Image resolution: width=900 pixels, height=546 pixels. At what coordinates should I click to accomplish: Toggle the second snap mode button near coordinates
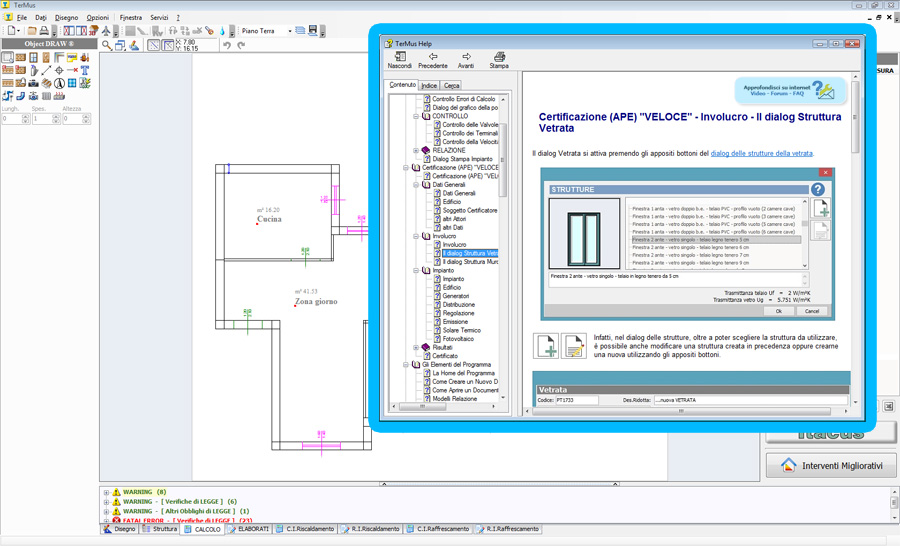(x=167, y=45)
